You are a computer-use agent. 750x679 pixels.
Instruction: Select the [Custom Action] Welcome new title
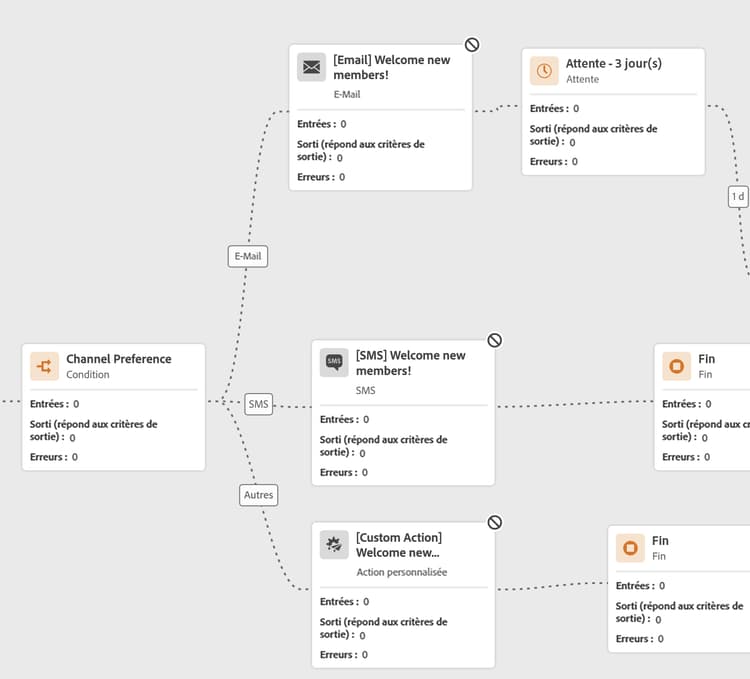398,545
